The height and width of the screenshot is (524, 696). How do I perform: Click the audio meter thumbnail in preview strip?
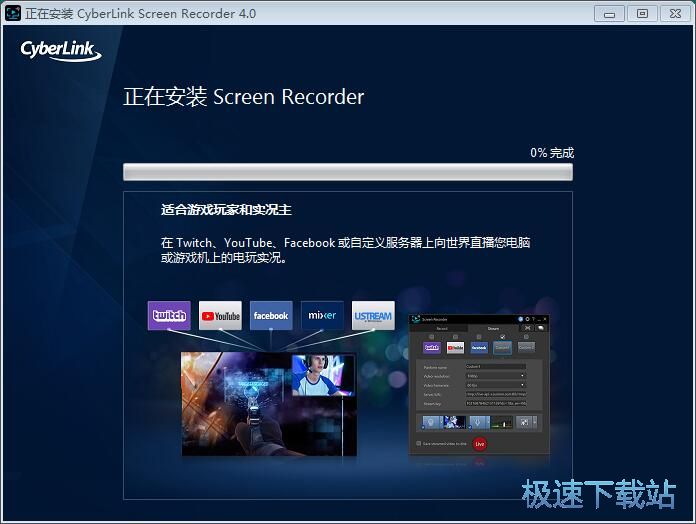(502, 422)
